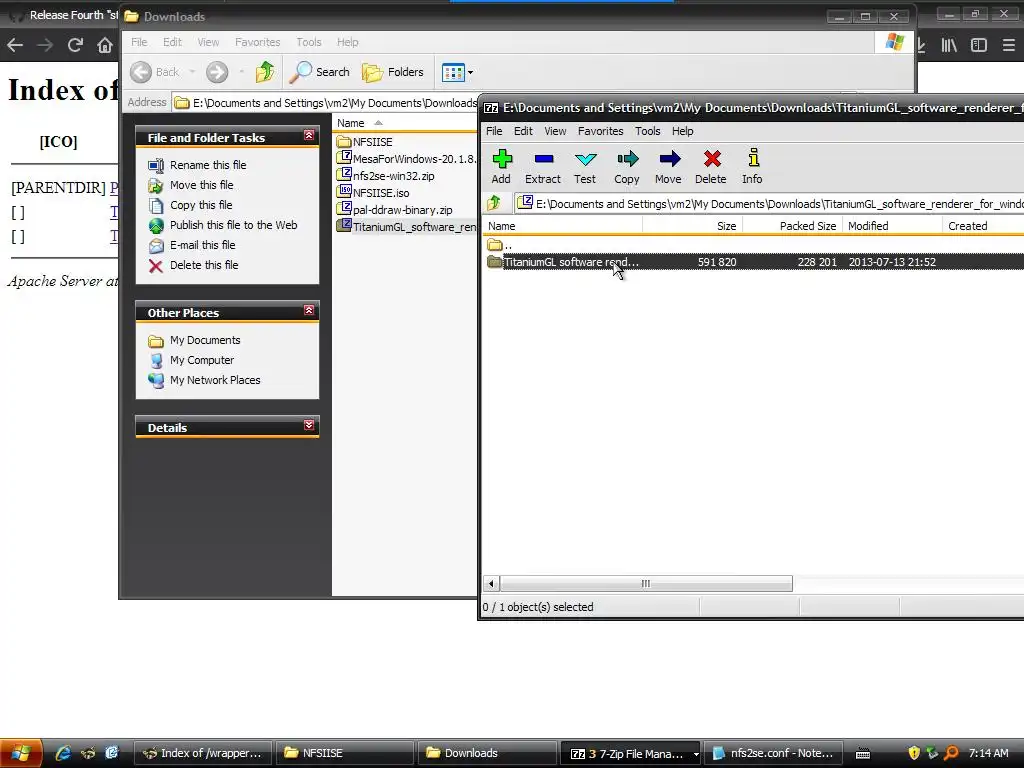Sort 7-Zip list by Packed Size column
This screenshot has height=768, width=1024.
[792, 226]
